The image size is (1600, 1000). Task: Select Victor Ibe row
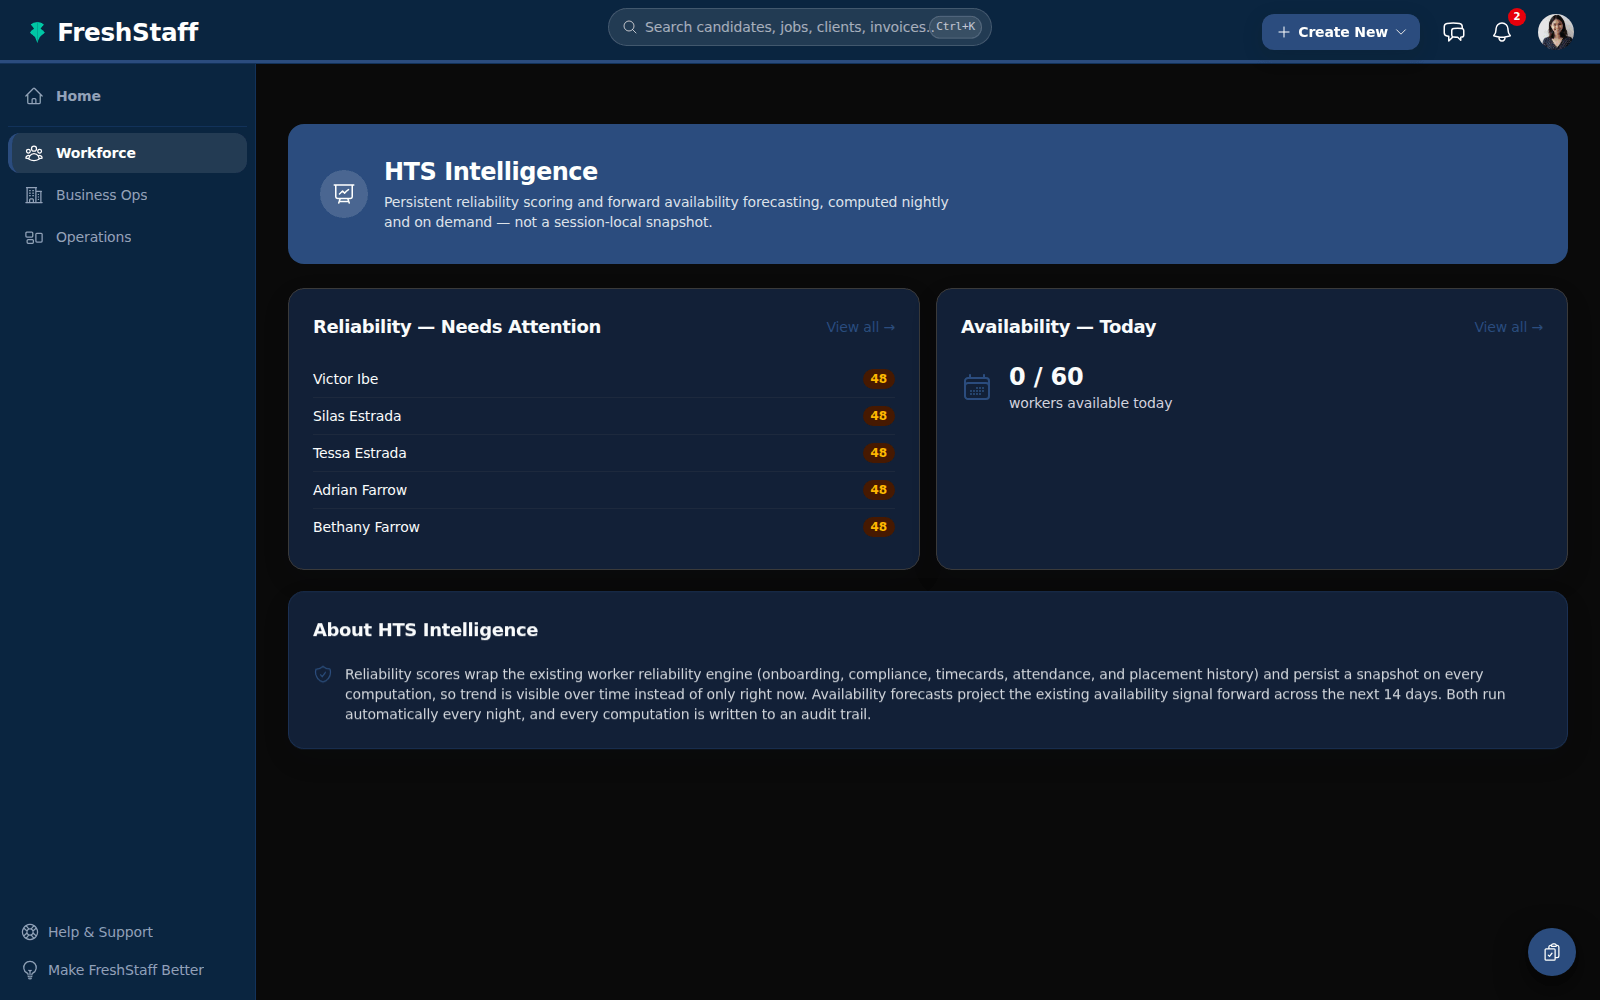(x=604, y=379)
